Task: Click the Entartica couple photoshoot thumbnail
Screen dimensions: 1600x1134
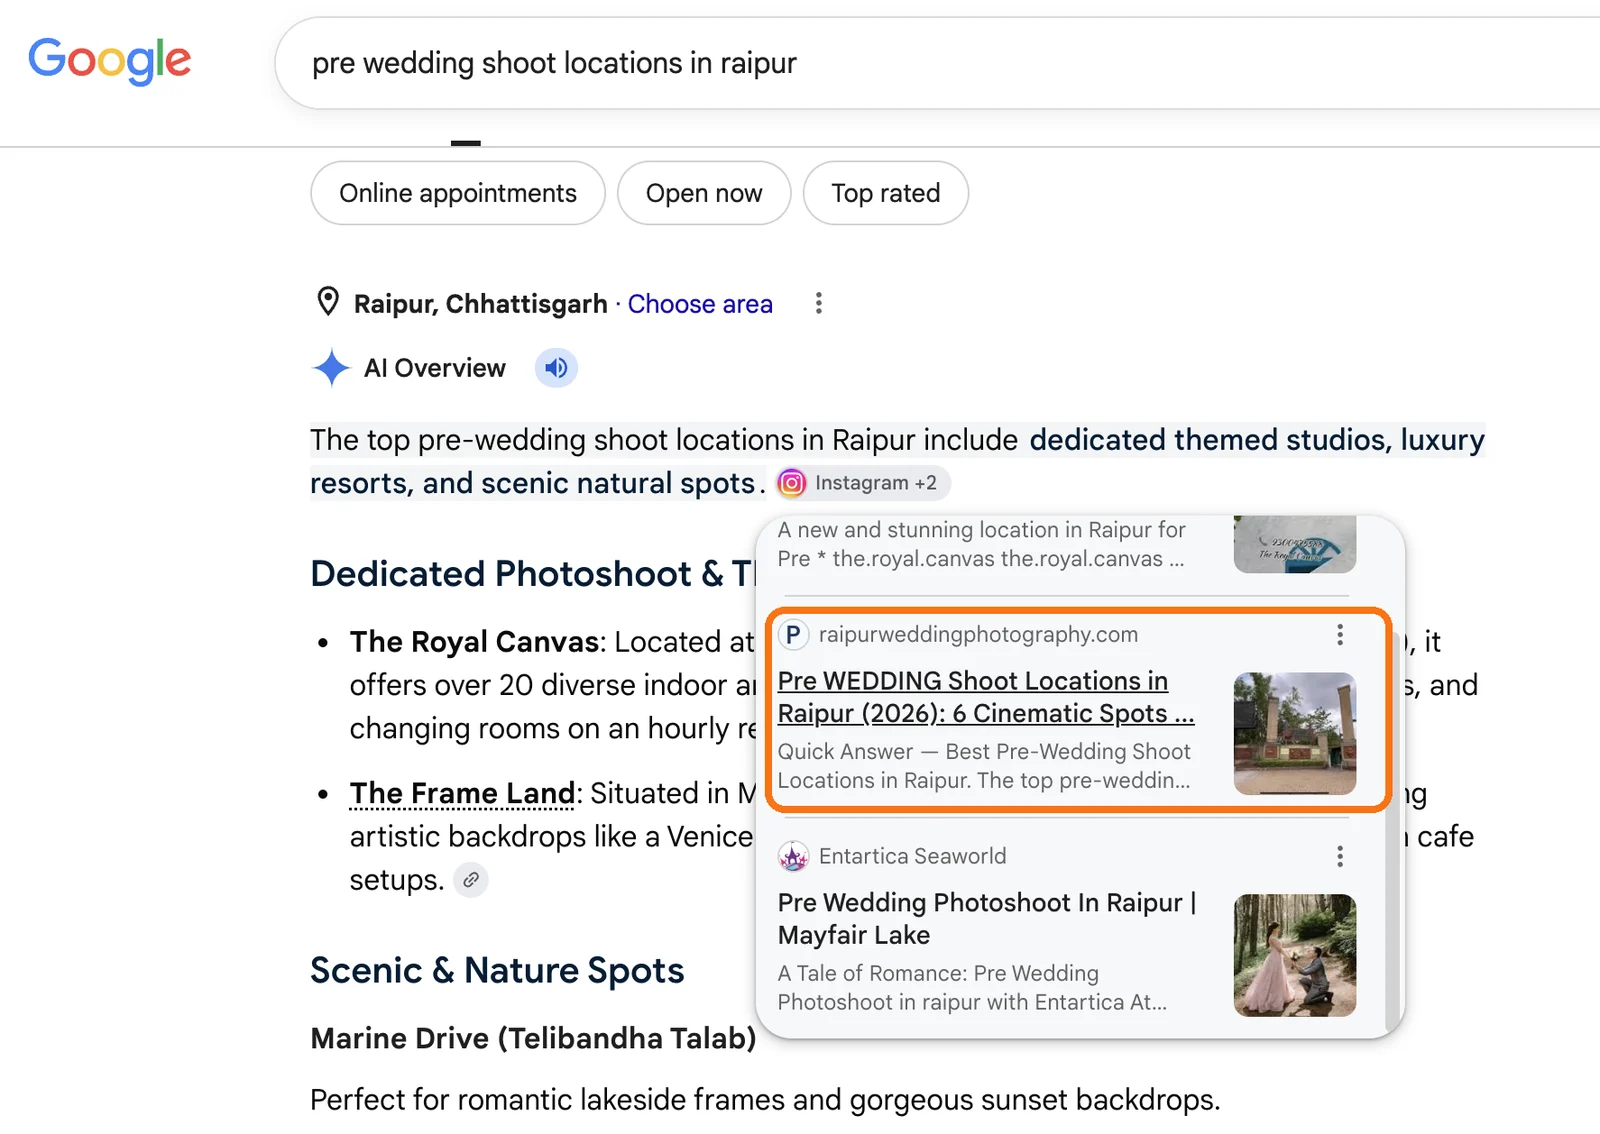Action: 1295,955
